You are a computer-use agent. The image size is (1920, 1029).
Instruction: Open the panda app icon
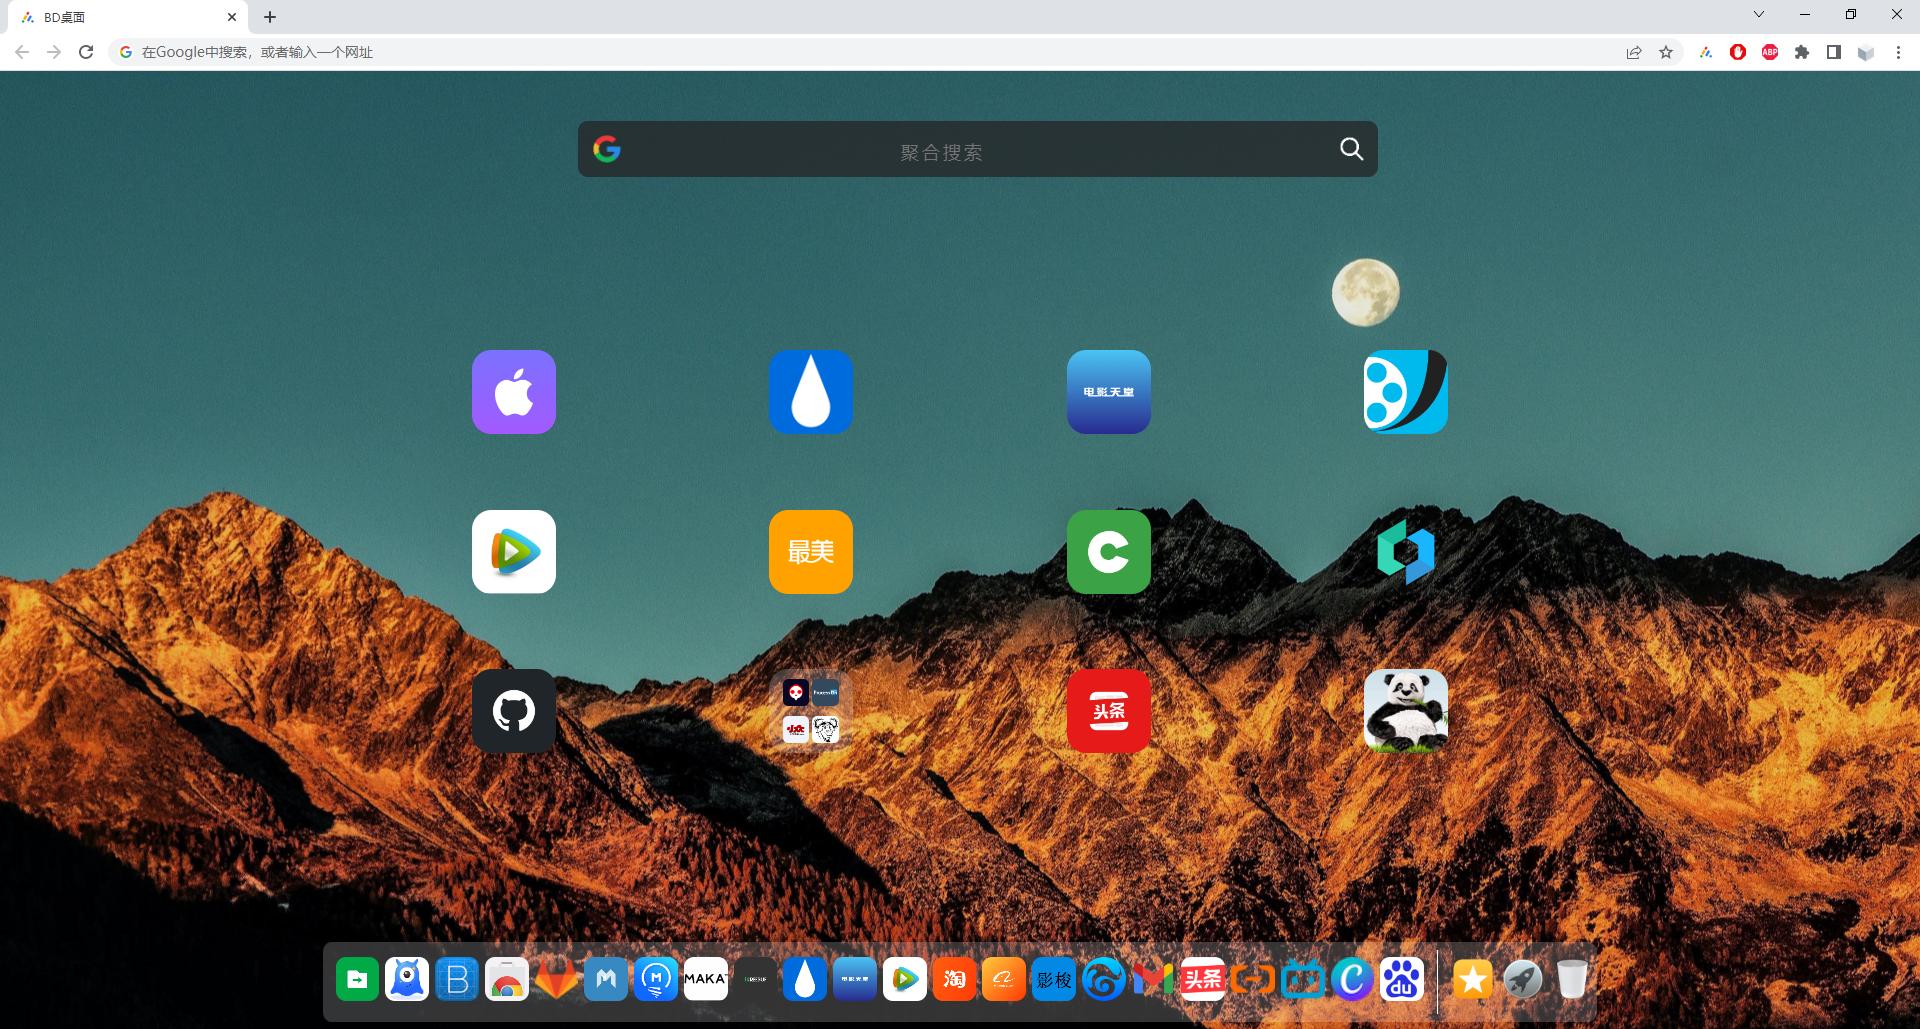1406,711
